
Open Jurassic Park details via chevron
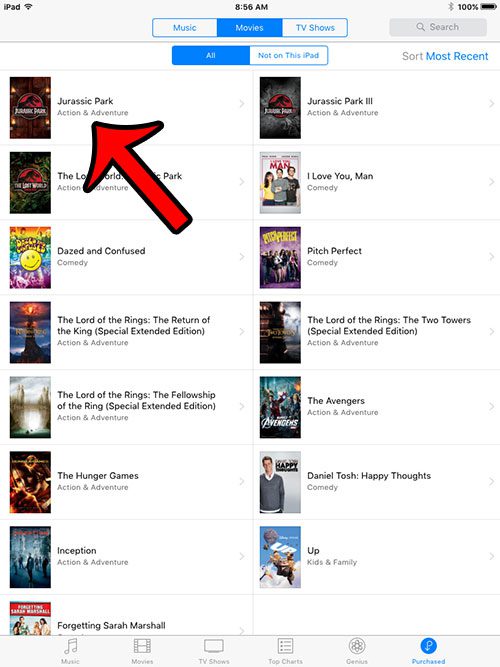pos(242,103)
